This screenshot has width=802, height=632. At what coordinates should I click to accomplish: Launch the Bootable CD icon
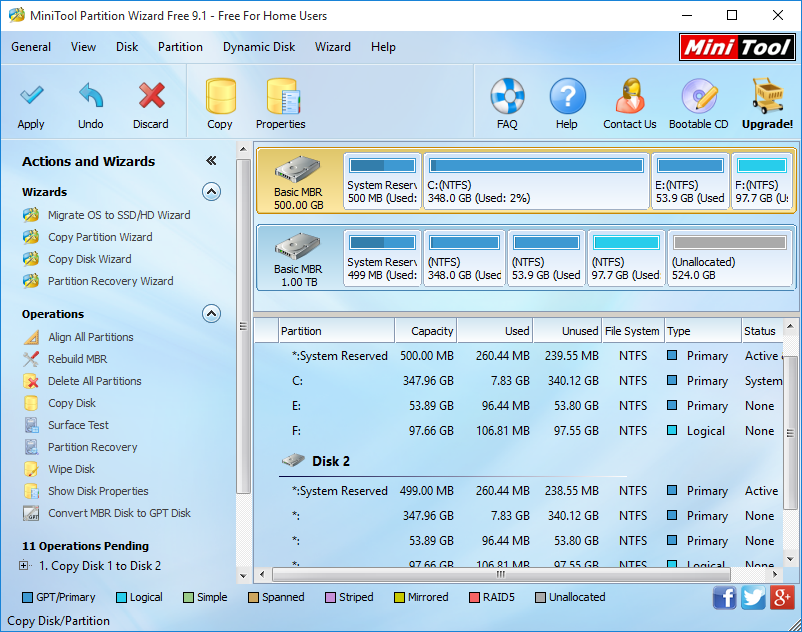699,96
